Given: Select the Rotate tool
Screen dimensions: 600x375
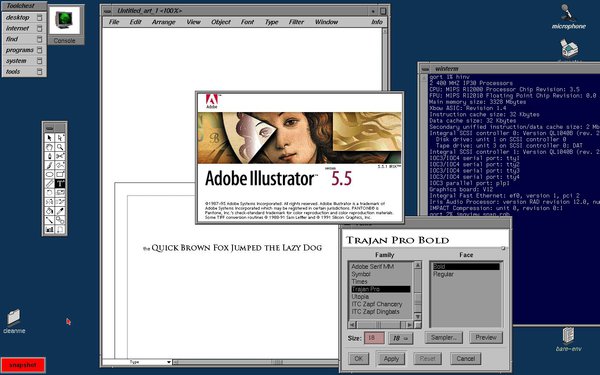Looking at the screenshot, I should [49, 193].
